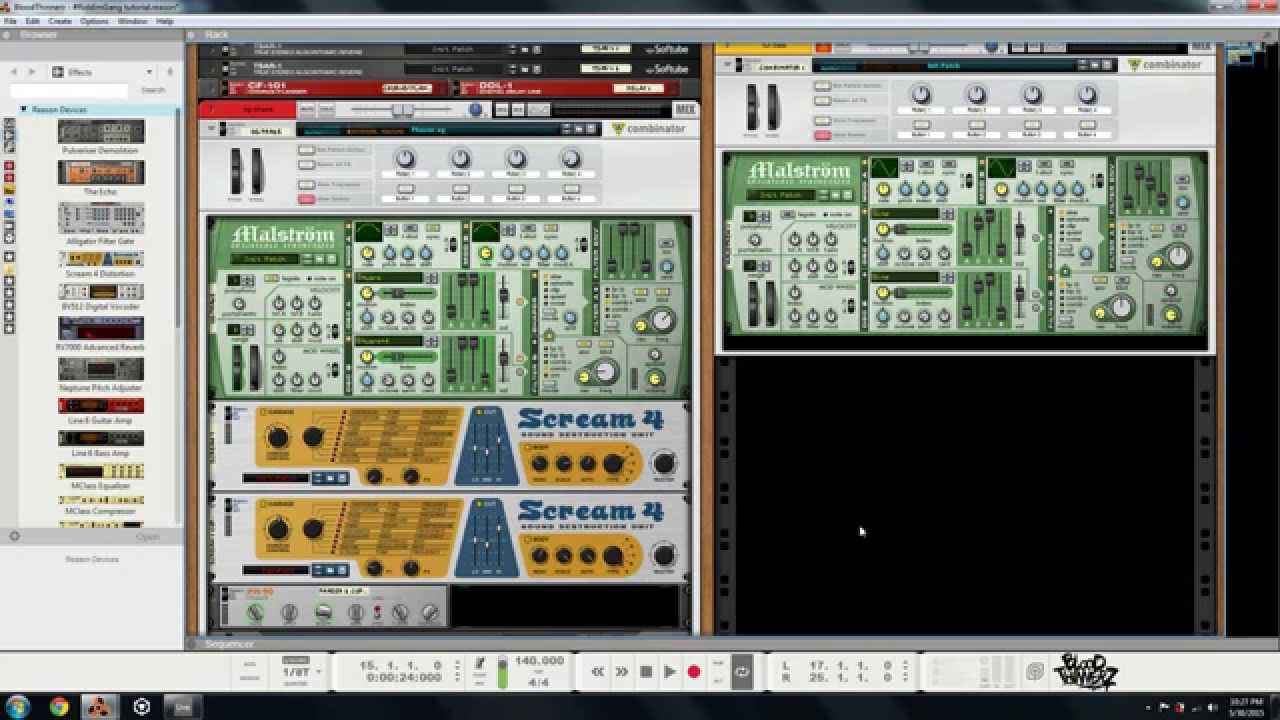The width and height of the screenshot is (1280, 720).
Task: Click the mix channel level fader
Action: 402,110
